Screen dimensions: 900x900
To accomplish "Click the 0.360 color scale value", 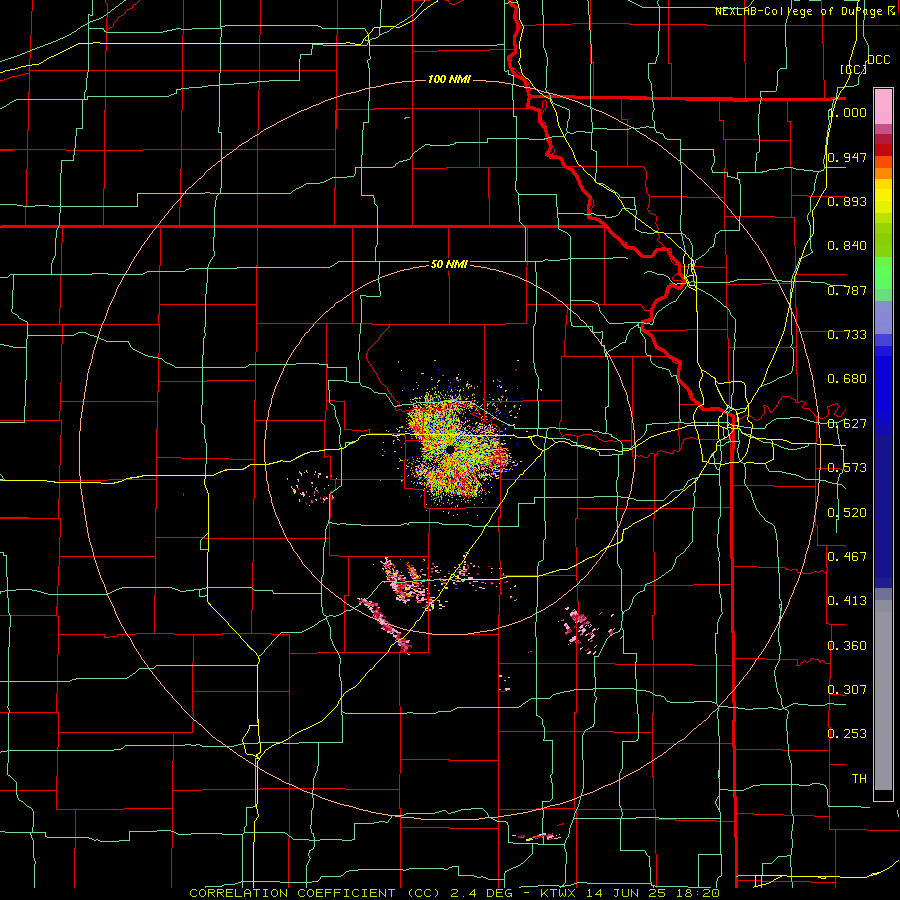I will click(847, 646).
